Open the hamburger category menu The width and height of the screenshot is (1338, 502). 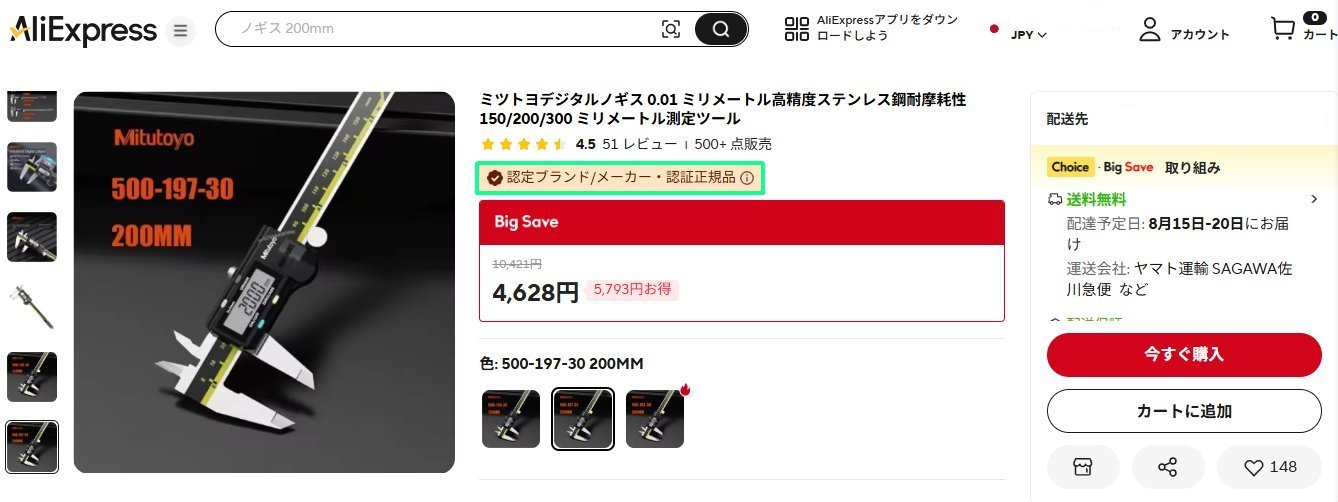pyautogui.click(x=181, y=30)
